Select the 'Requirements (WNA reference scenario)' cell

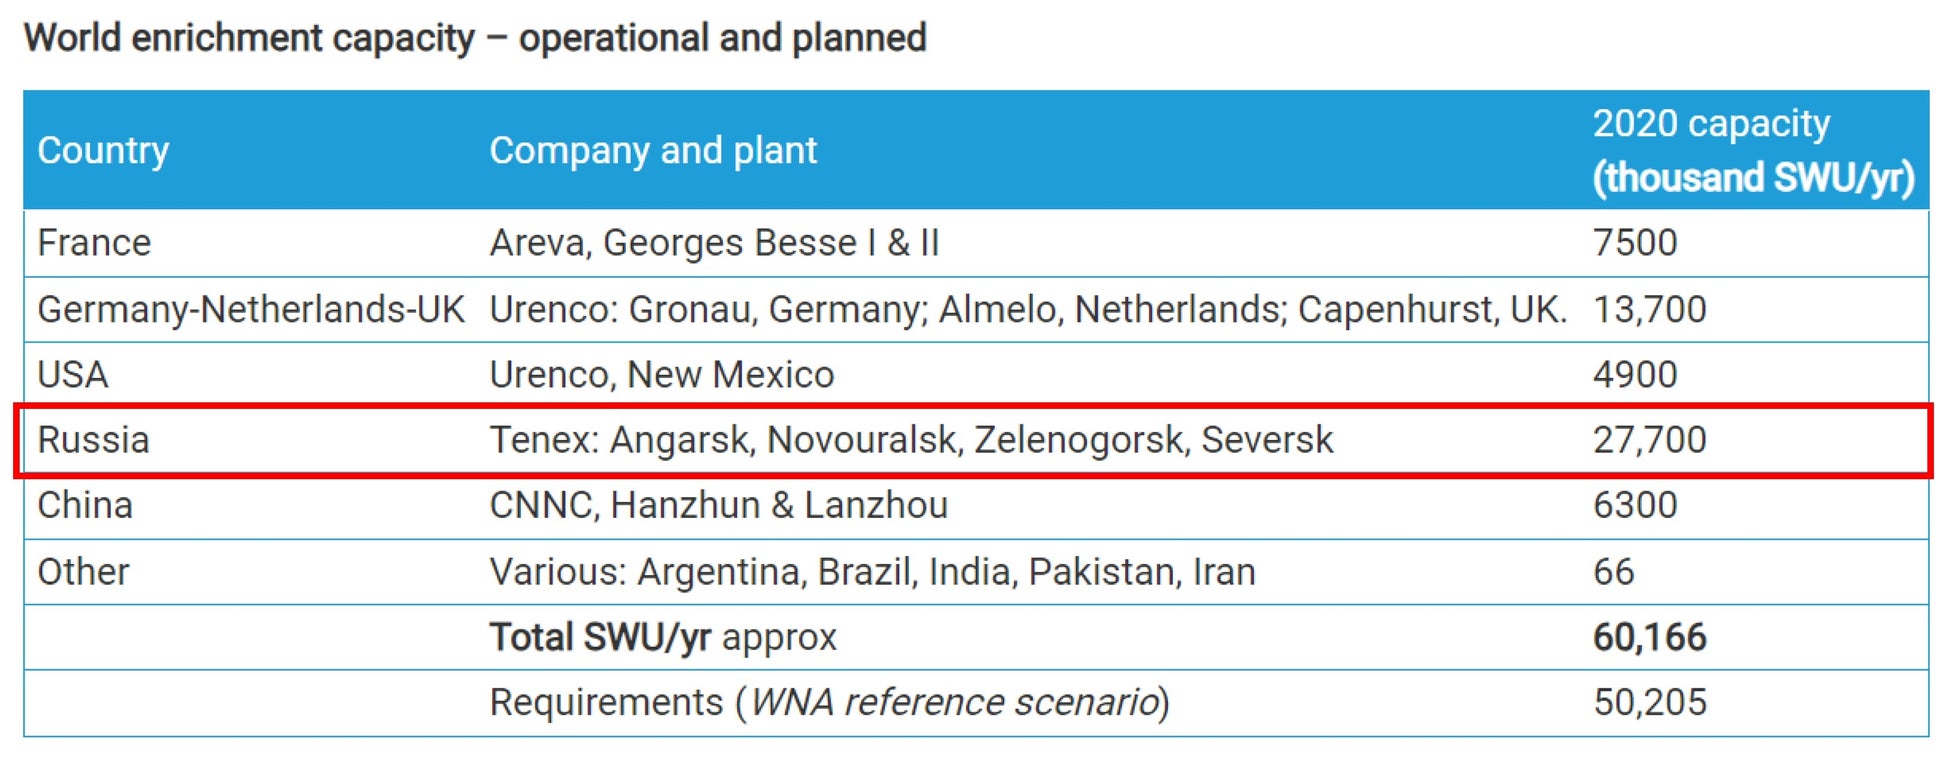pyautogui.click(x=829, y=702)
